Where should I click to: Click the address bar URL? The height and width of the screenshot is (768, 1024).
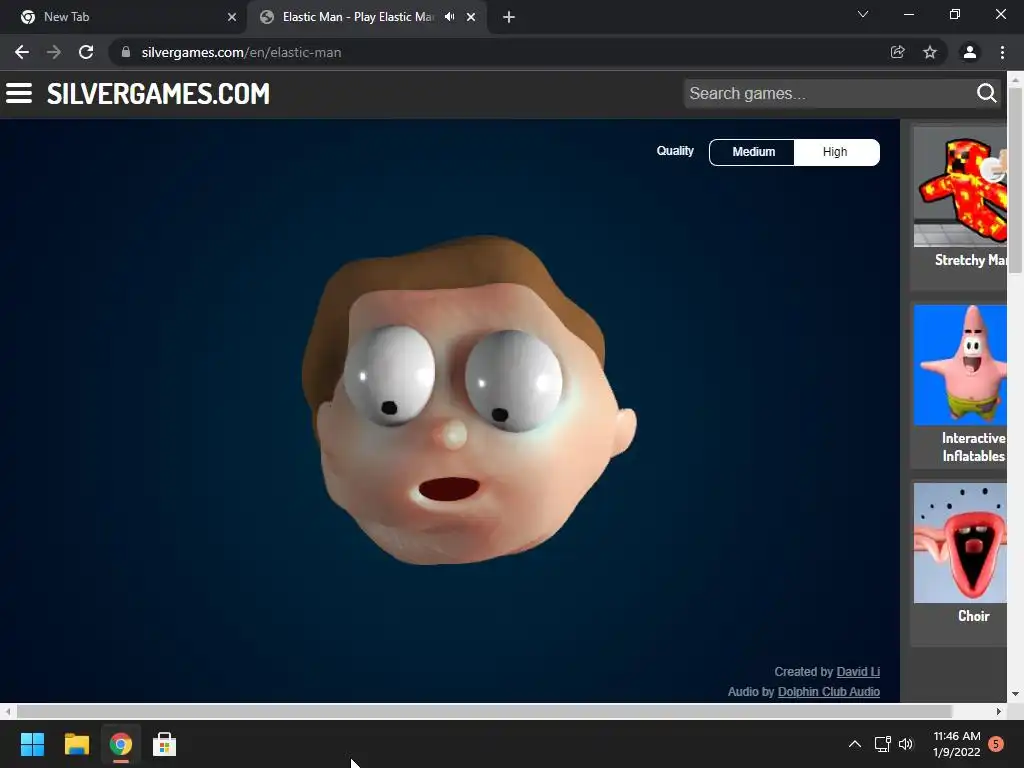click(241, 52)
